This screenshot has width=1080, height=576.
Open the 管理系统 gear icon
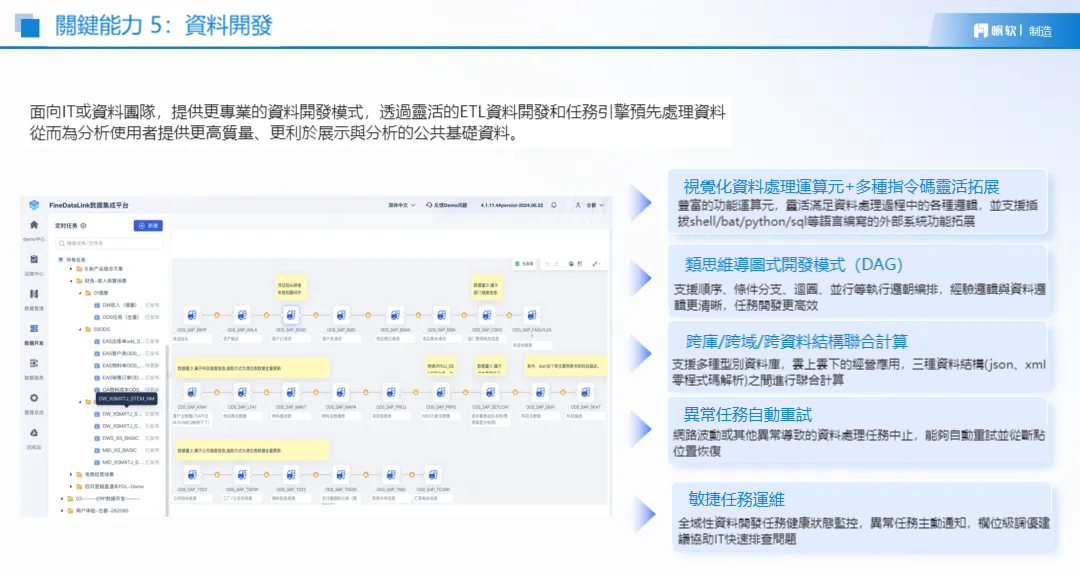[x=34, y=398]
